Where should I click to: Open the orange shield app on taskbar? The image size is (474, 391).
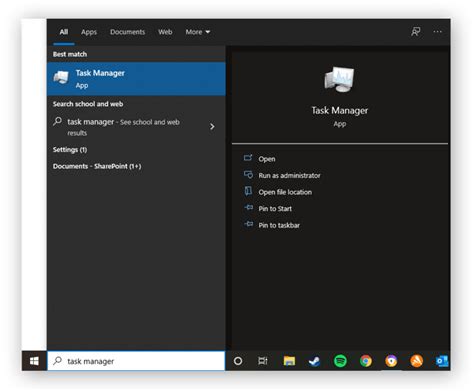tap(391, 361)
